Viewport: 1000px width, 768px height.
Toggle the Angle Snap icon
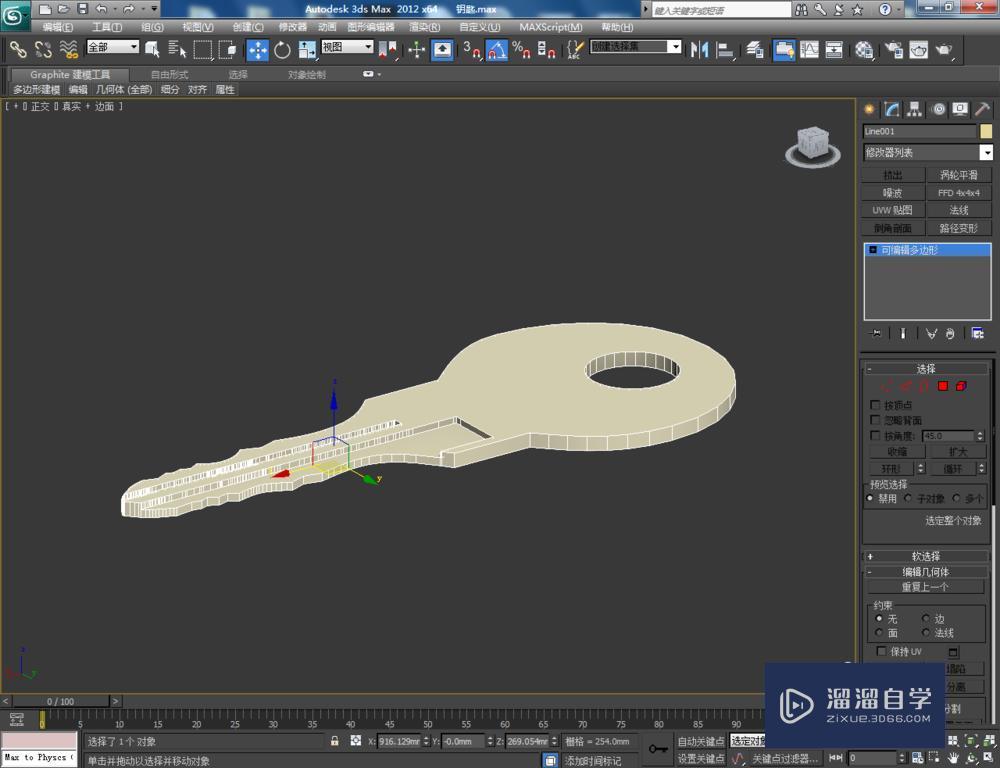pos(496,50)
